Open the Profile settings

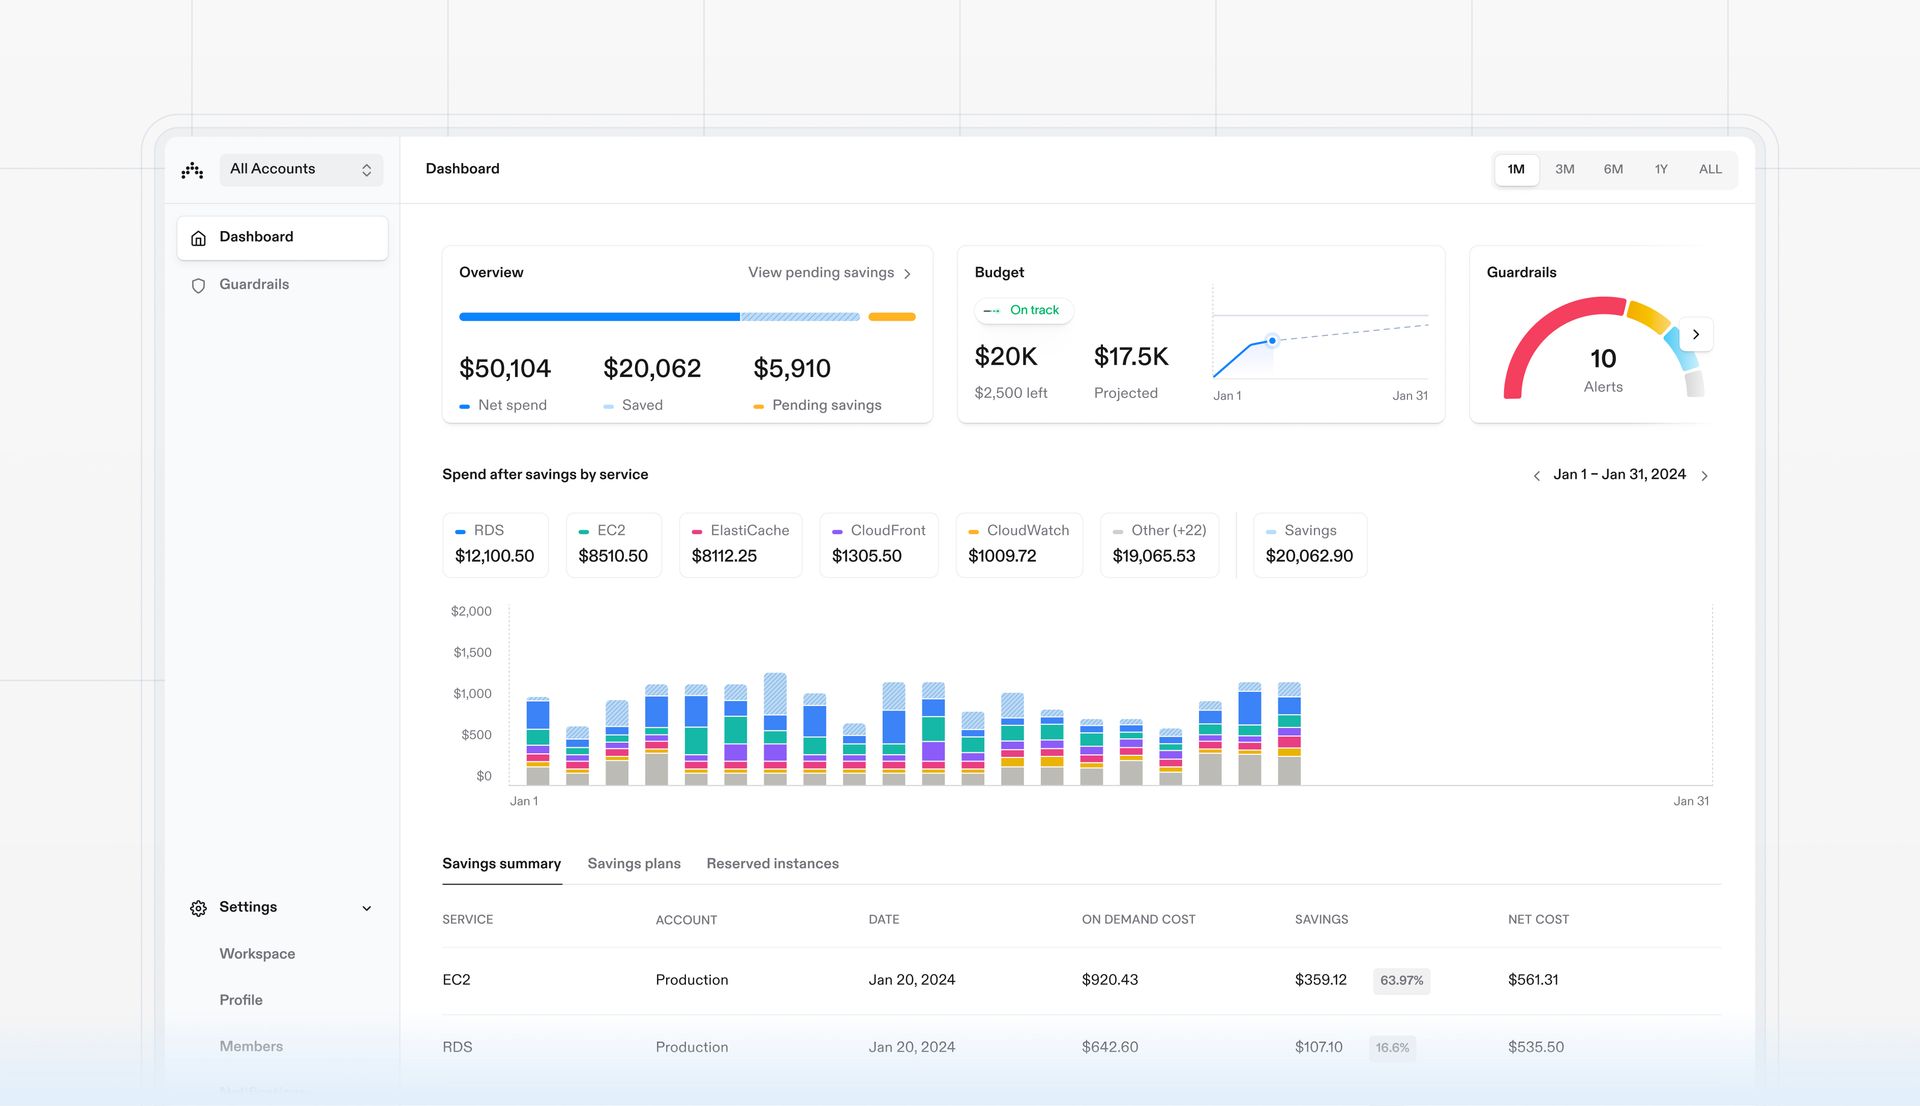[x=241, y=1000]
